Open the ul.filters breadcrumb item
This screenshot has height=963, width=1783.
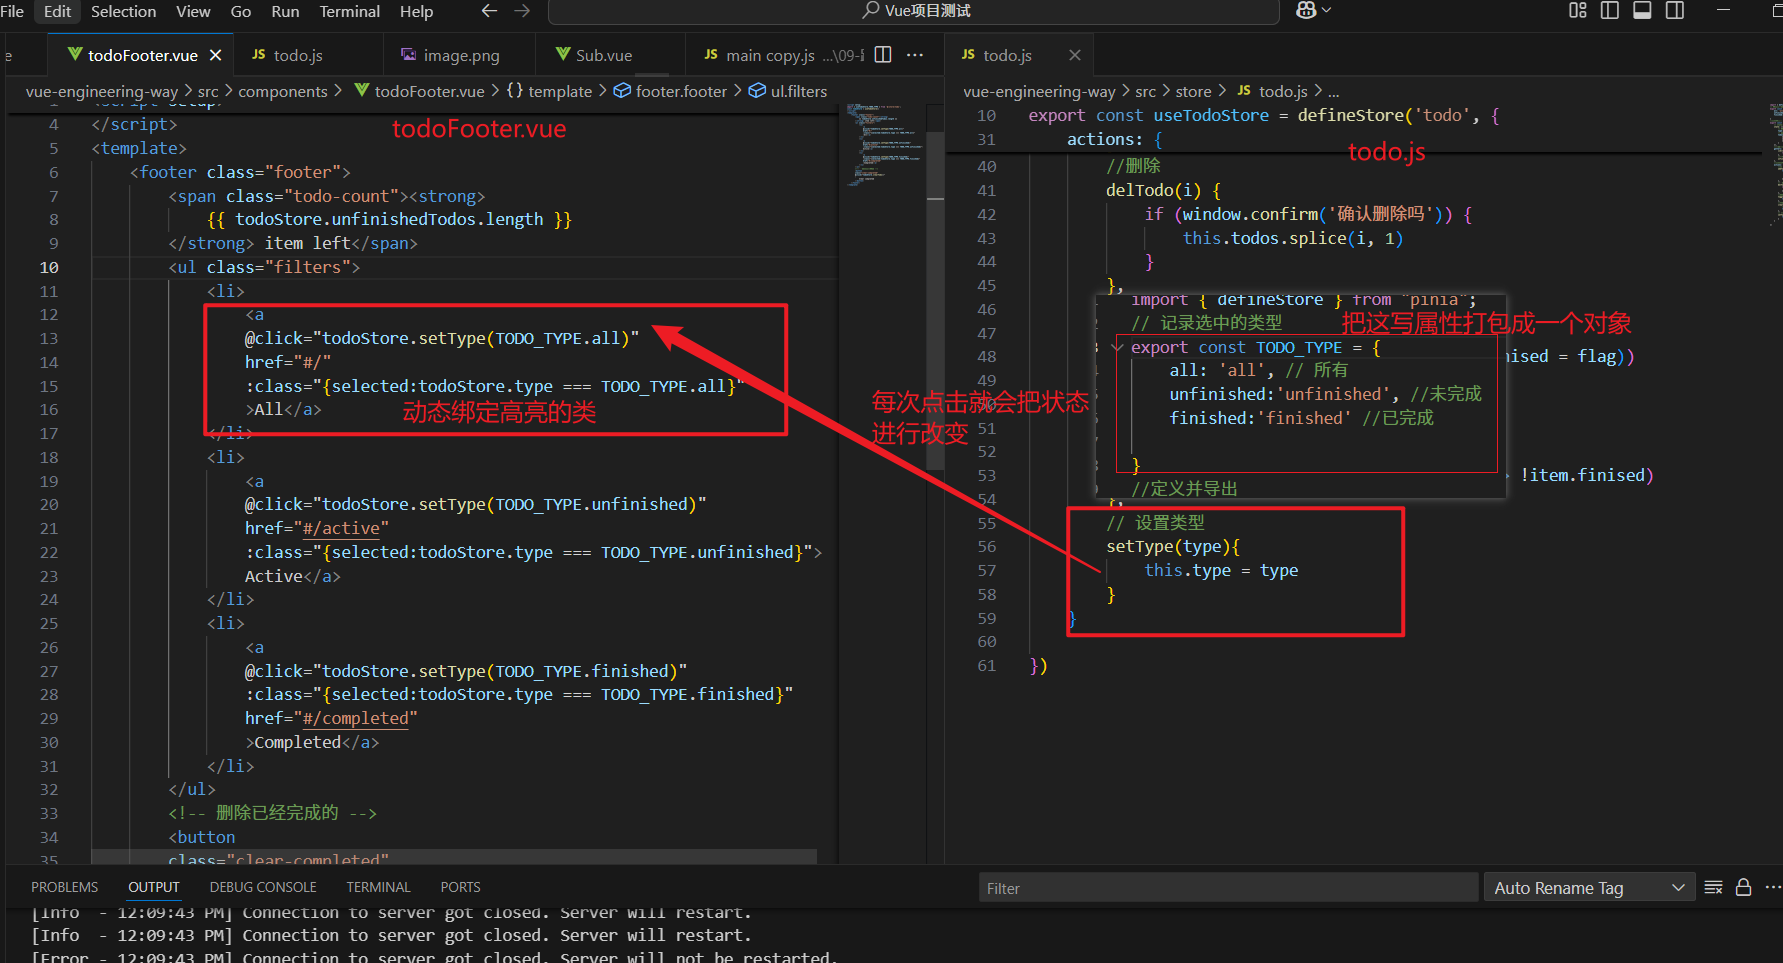click(x=788, y=91)
